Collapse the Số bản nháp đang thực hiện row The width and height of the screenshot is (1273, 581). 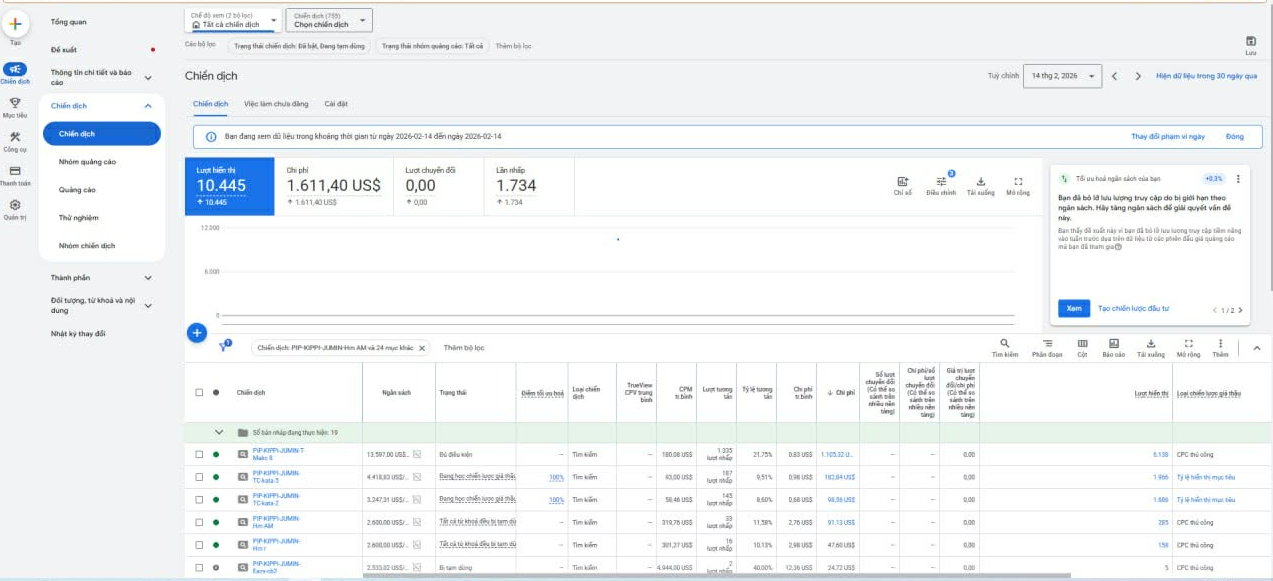219,432
